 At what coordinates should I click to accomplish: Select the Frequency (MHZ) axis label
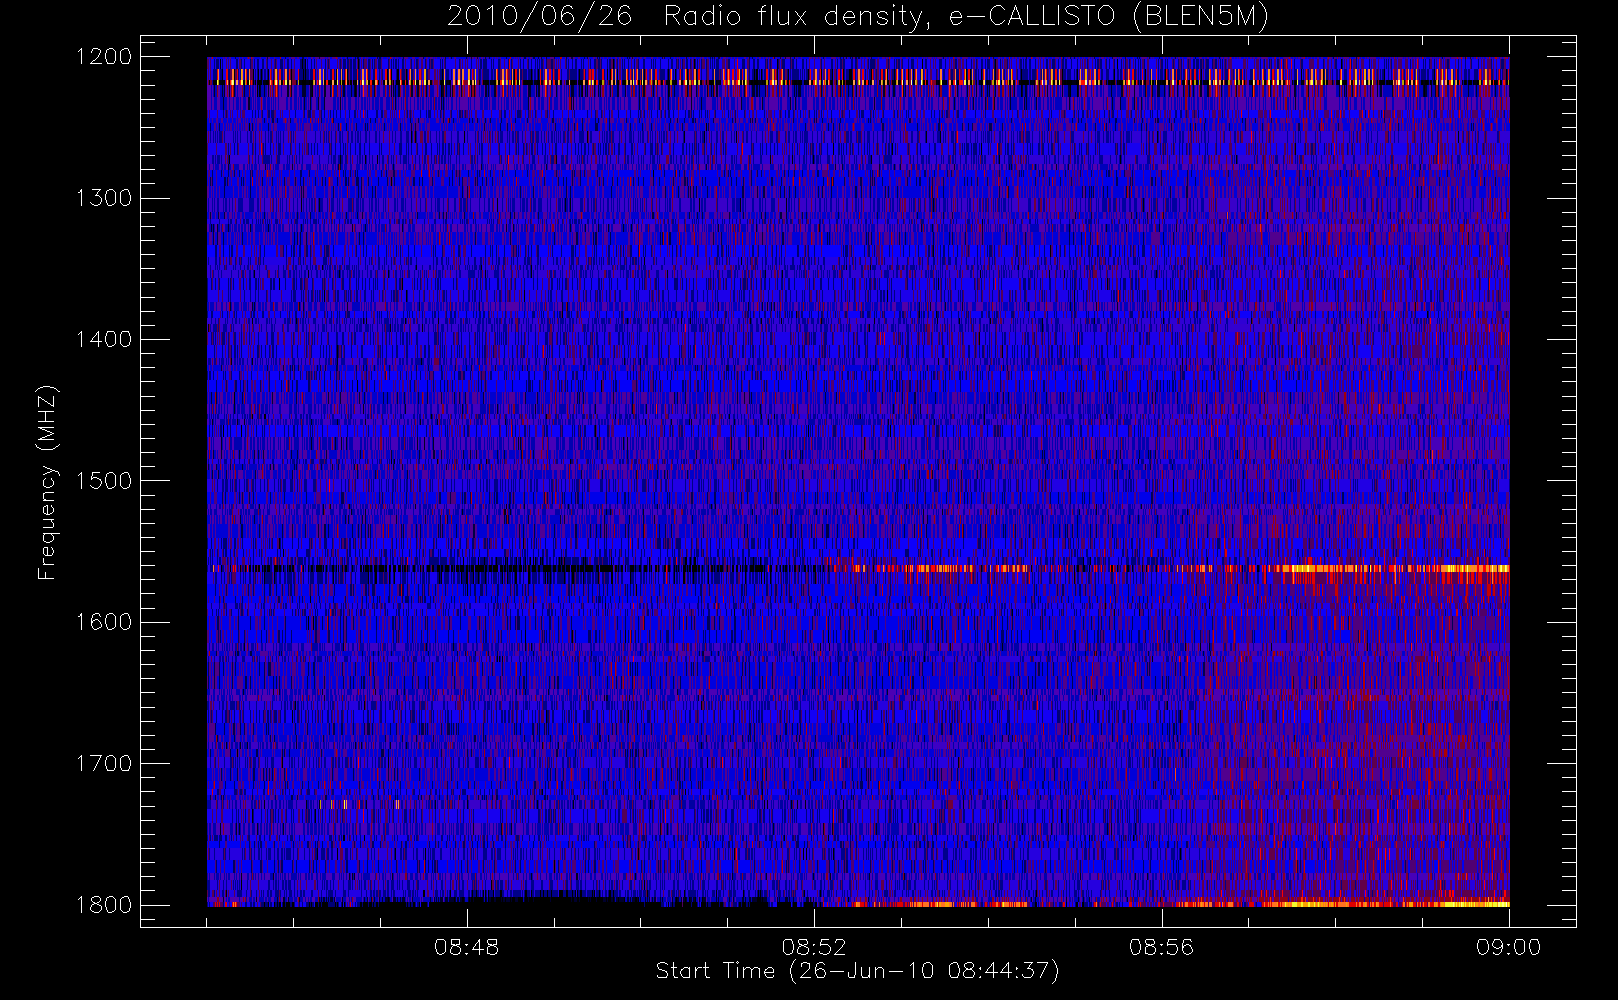point(46,482)
